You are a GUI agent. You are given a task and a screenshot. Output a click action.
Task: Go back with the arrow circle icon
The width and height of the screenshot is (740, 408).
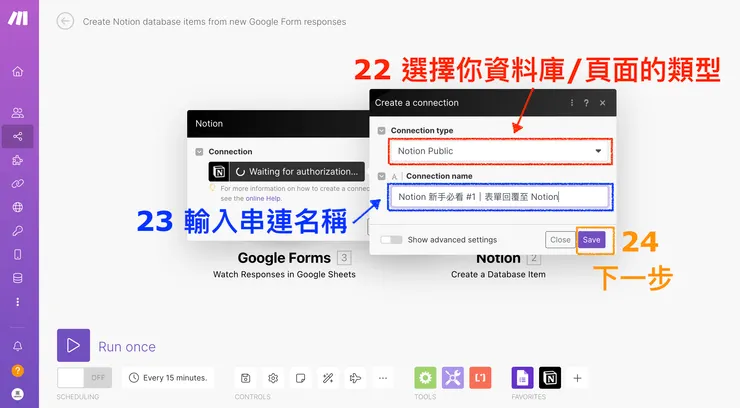point(65,21)
